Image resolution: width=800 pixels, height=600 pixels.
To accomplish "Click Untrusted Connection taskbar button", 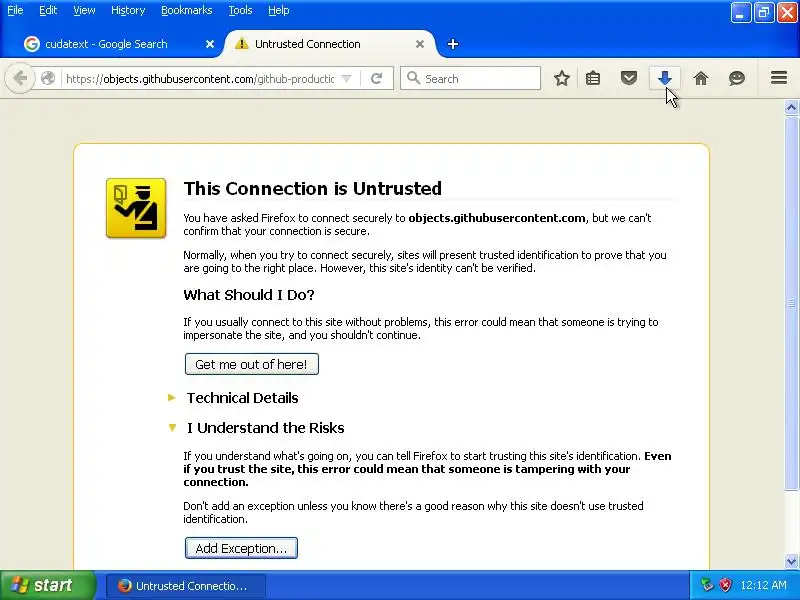I will [x=186, y=586].
